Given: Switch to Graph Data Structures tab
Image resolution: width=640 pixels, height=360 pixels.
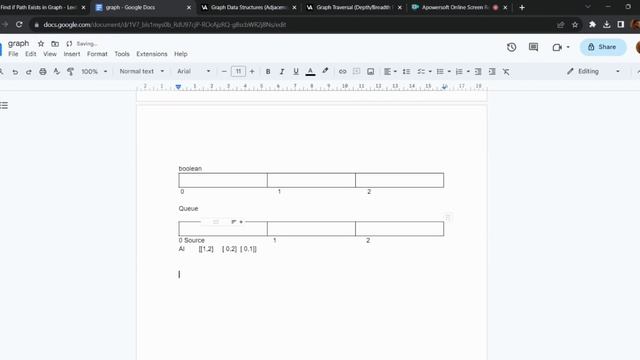Looking at the screenshot, I should point(249,7).
